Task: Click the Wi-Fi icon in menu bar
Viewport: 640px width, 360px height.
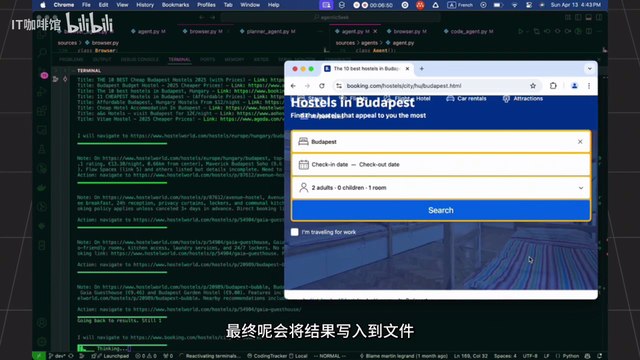Action: coord(515,5)
